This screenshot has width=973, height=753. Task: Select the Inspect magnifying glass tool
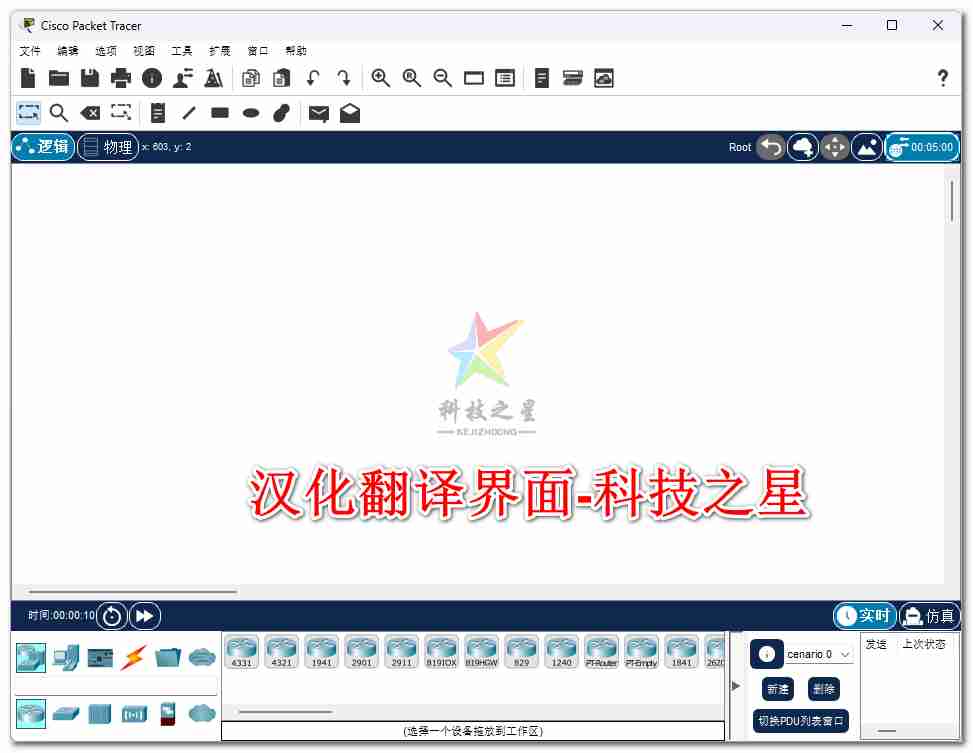point(59,113)
